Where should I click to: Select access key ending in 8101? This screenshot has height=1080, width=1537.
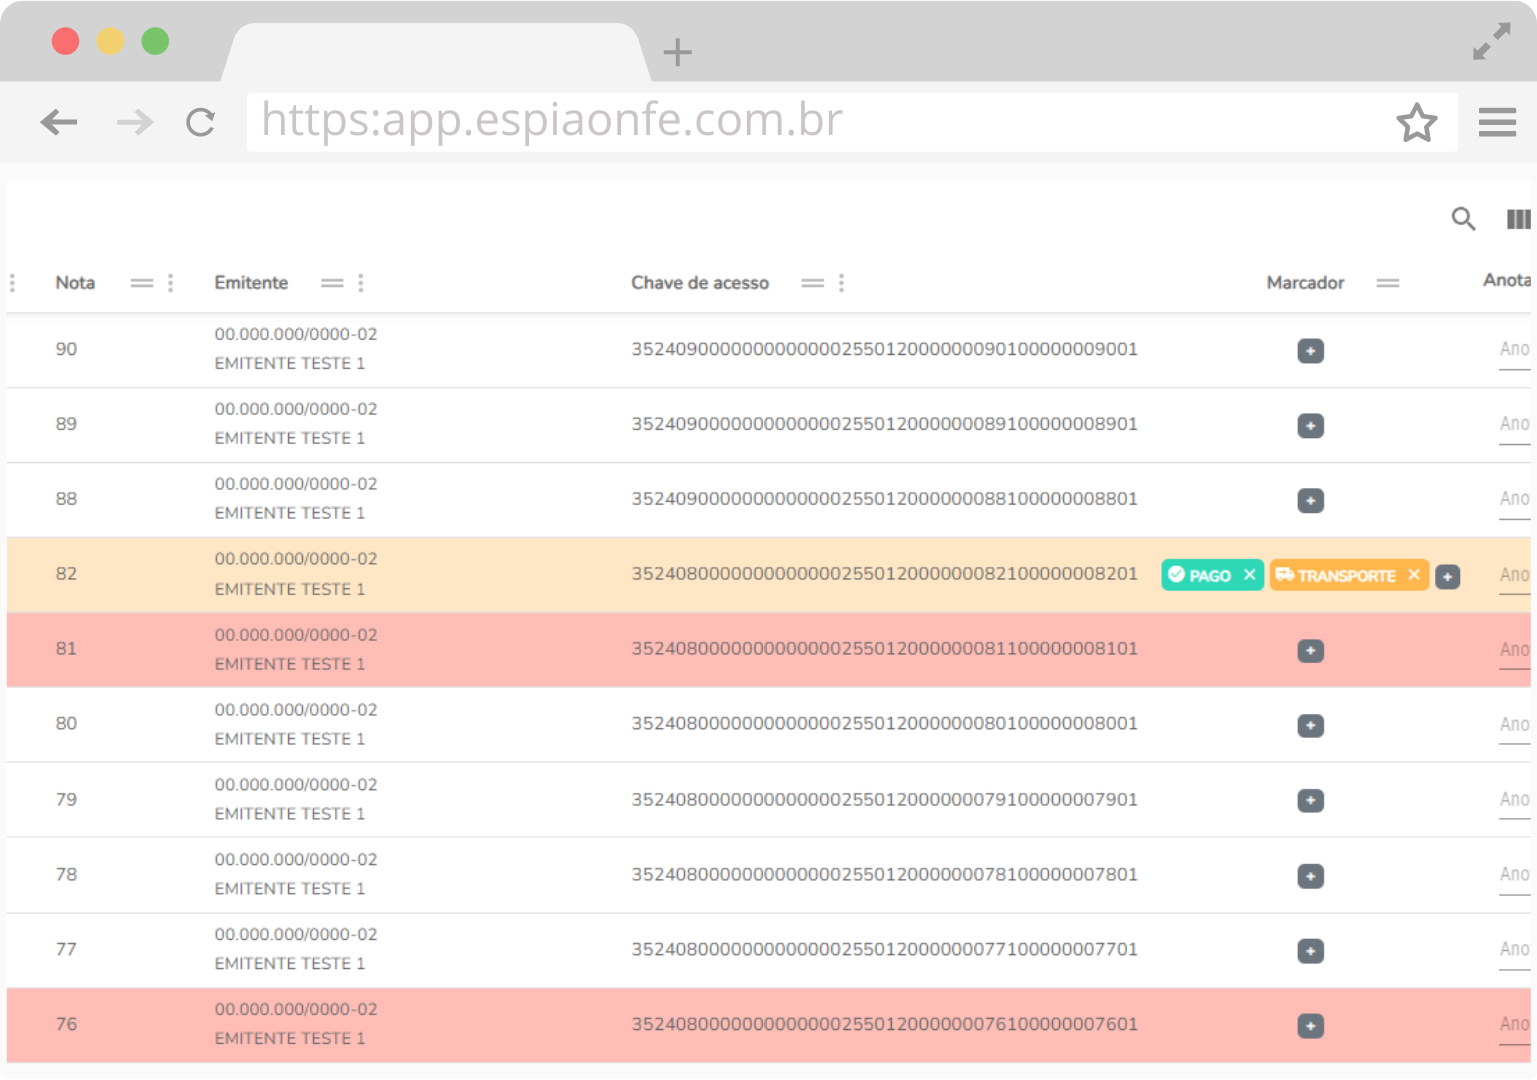coord(884,649)
